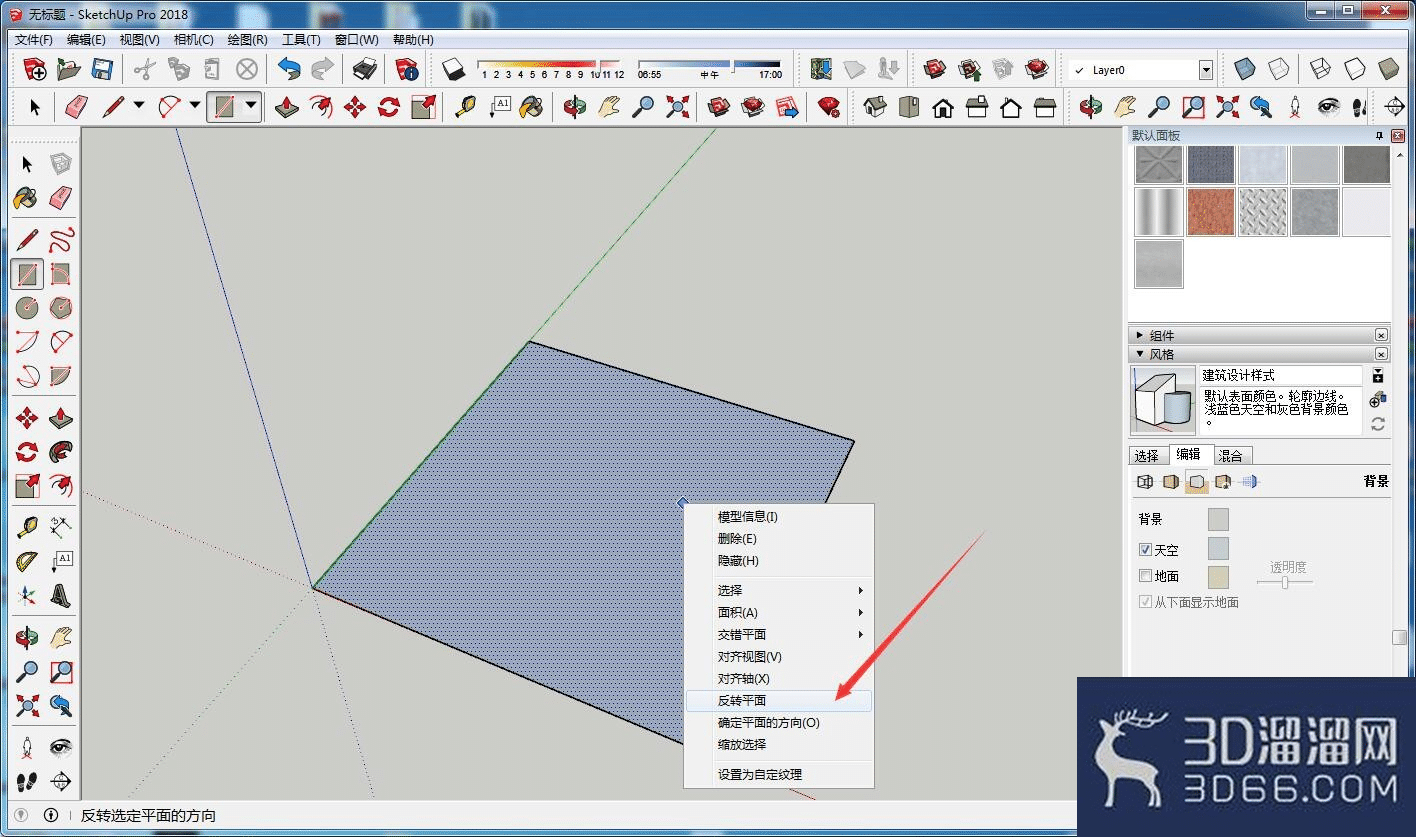This screenshot has height=837, width=1416.
Task: Expand the 面积(A) submenu
Action: (779, 612)
